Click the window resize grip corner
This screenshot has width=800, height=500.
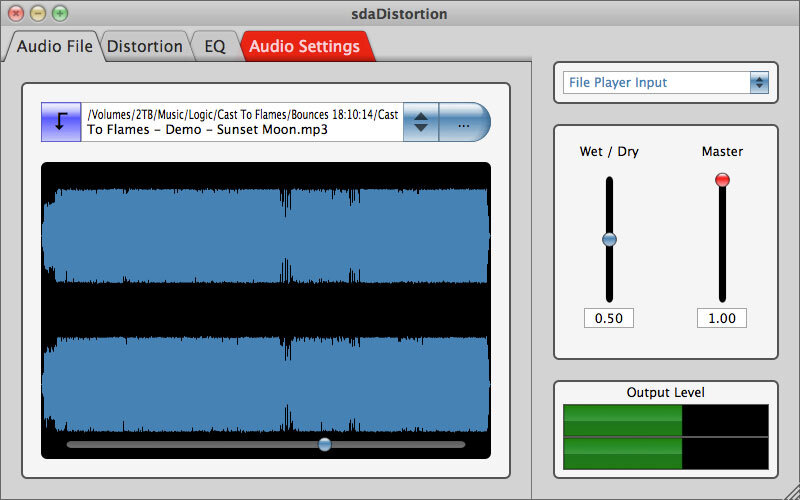coord(791,491)
